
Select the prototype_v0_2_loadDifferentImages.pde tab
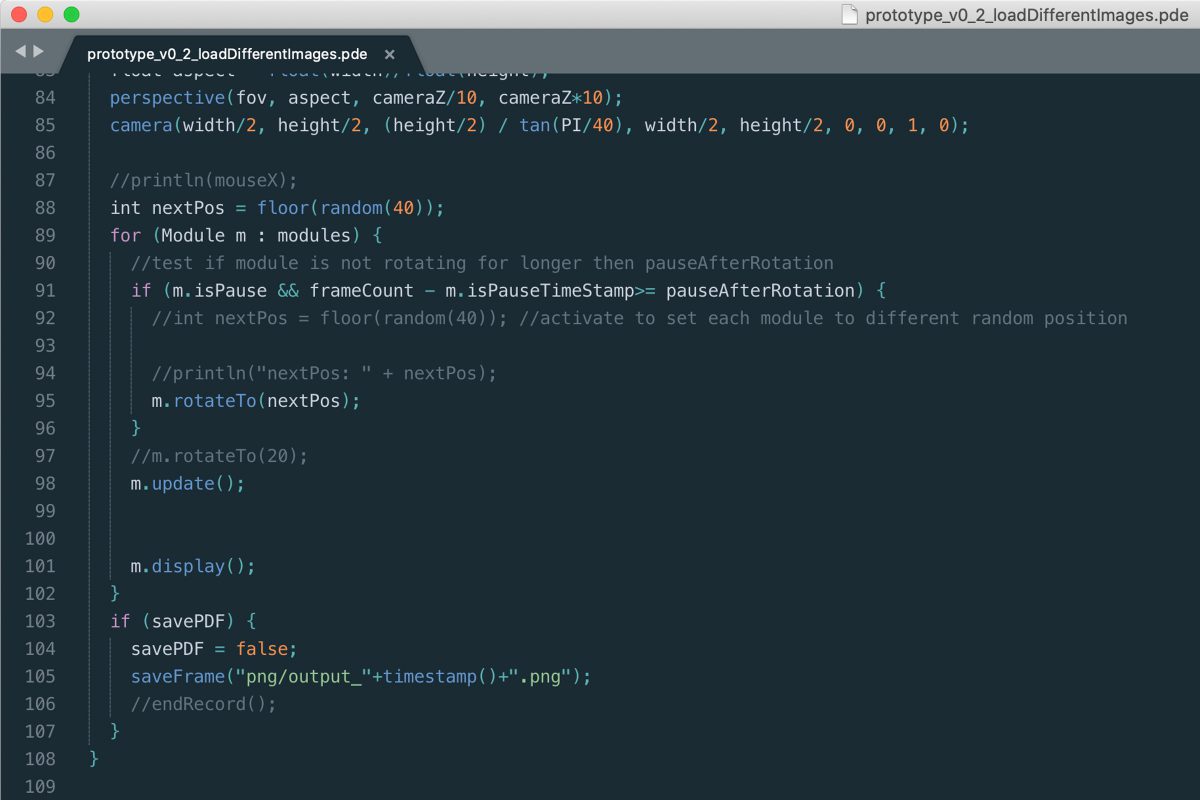[226, 55]
